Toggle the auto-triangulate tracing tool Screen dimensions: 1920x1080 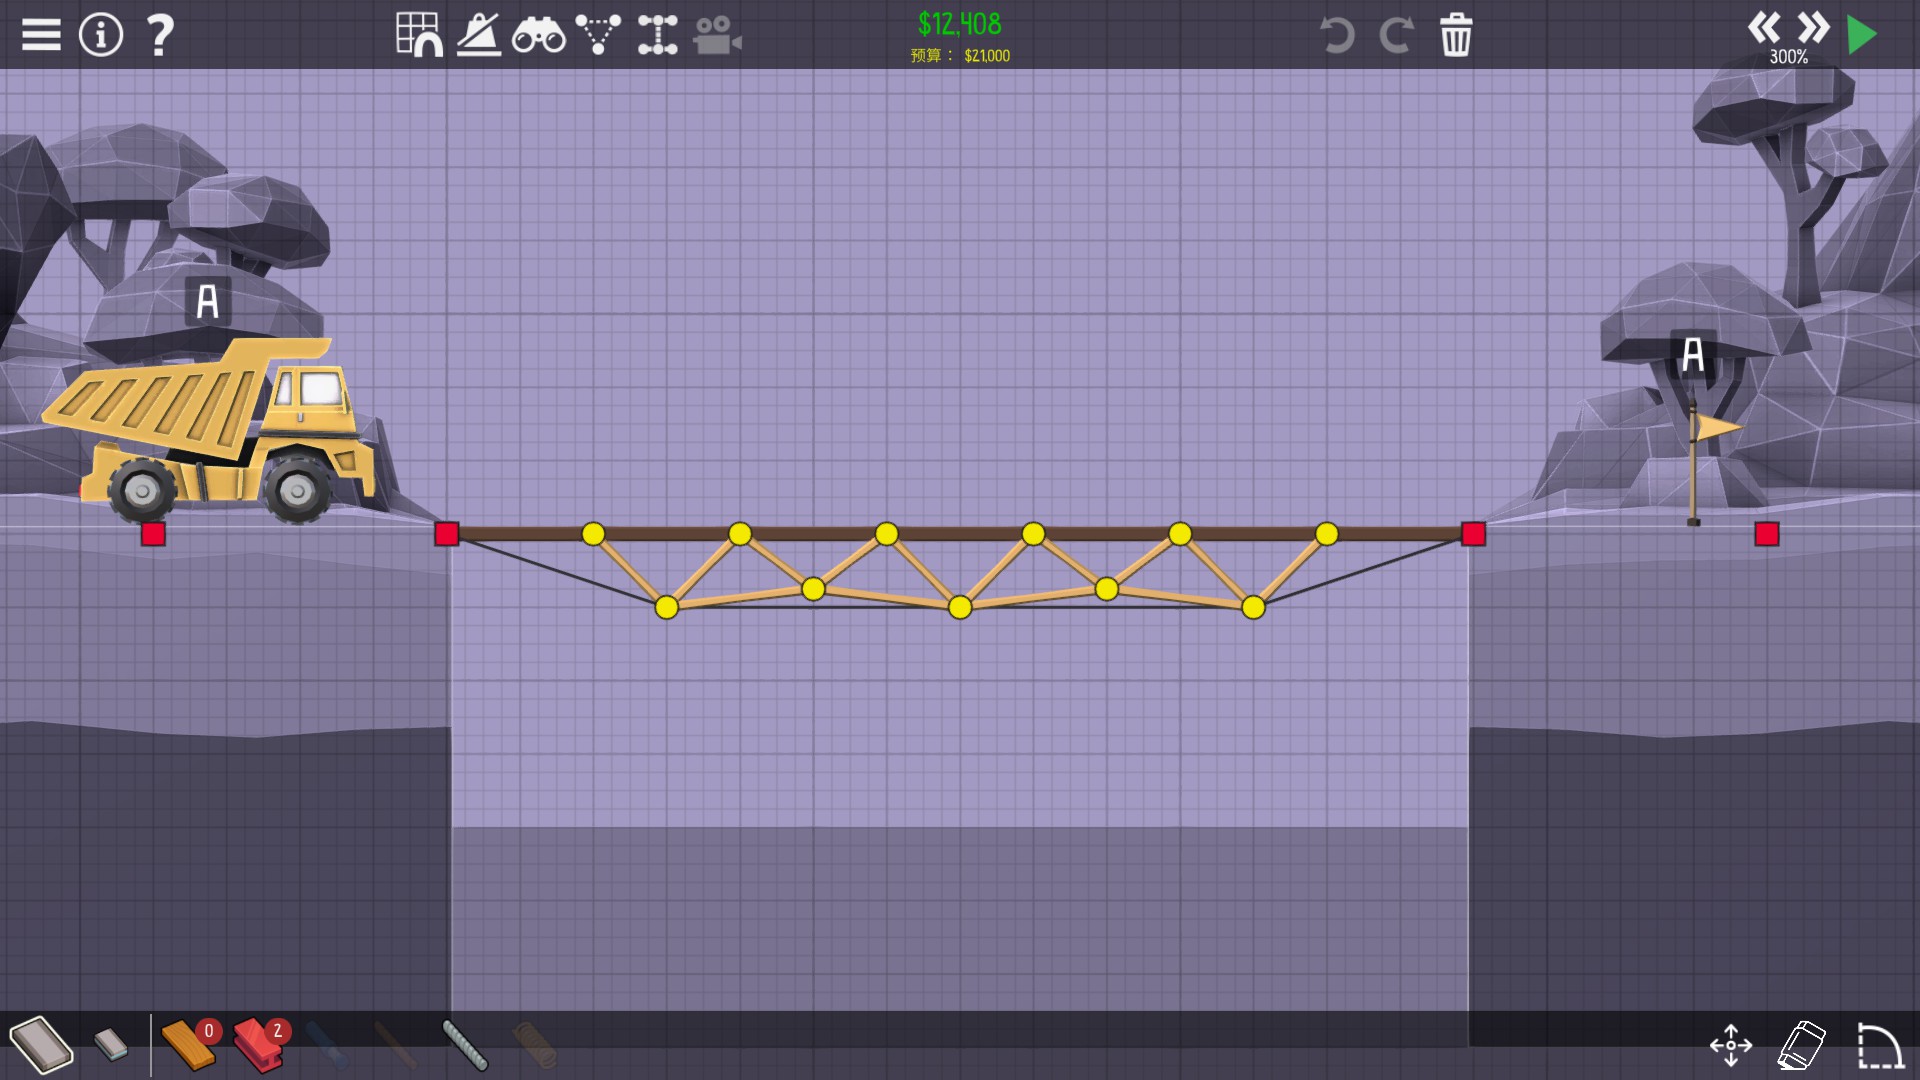click(598, 35)
